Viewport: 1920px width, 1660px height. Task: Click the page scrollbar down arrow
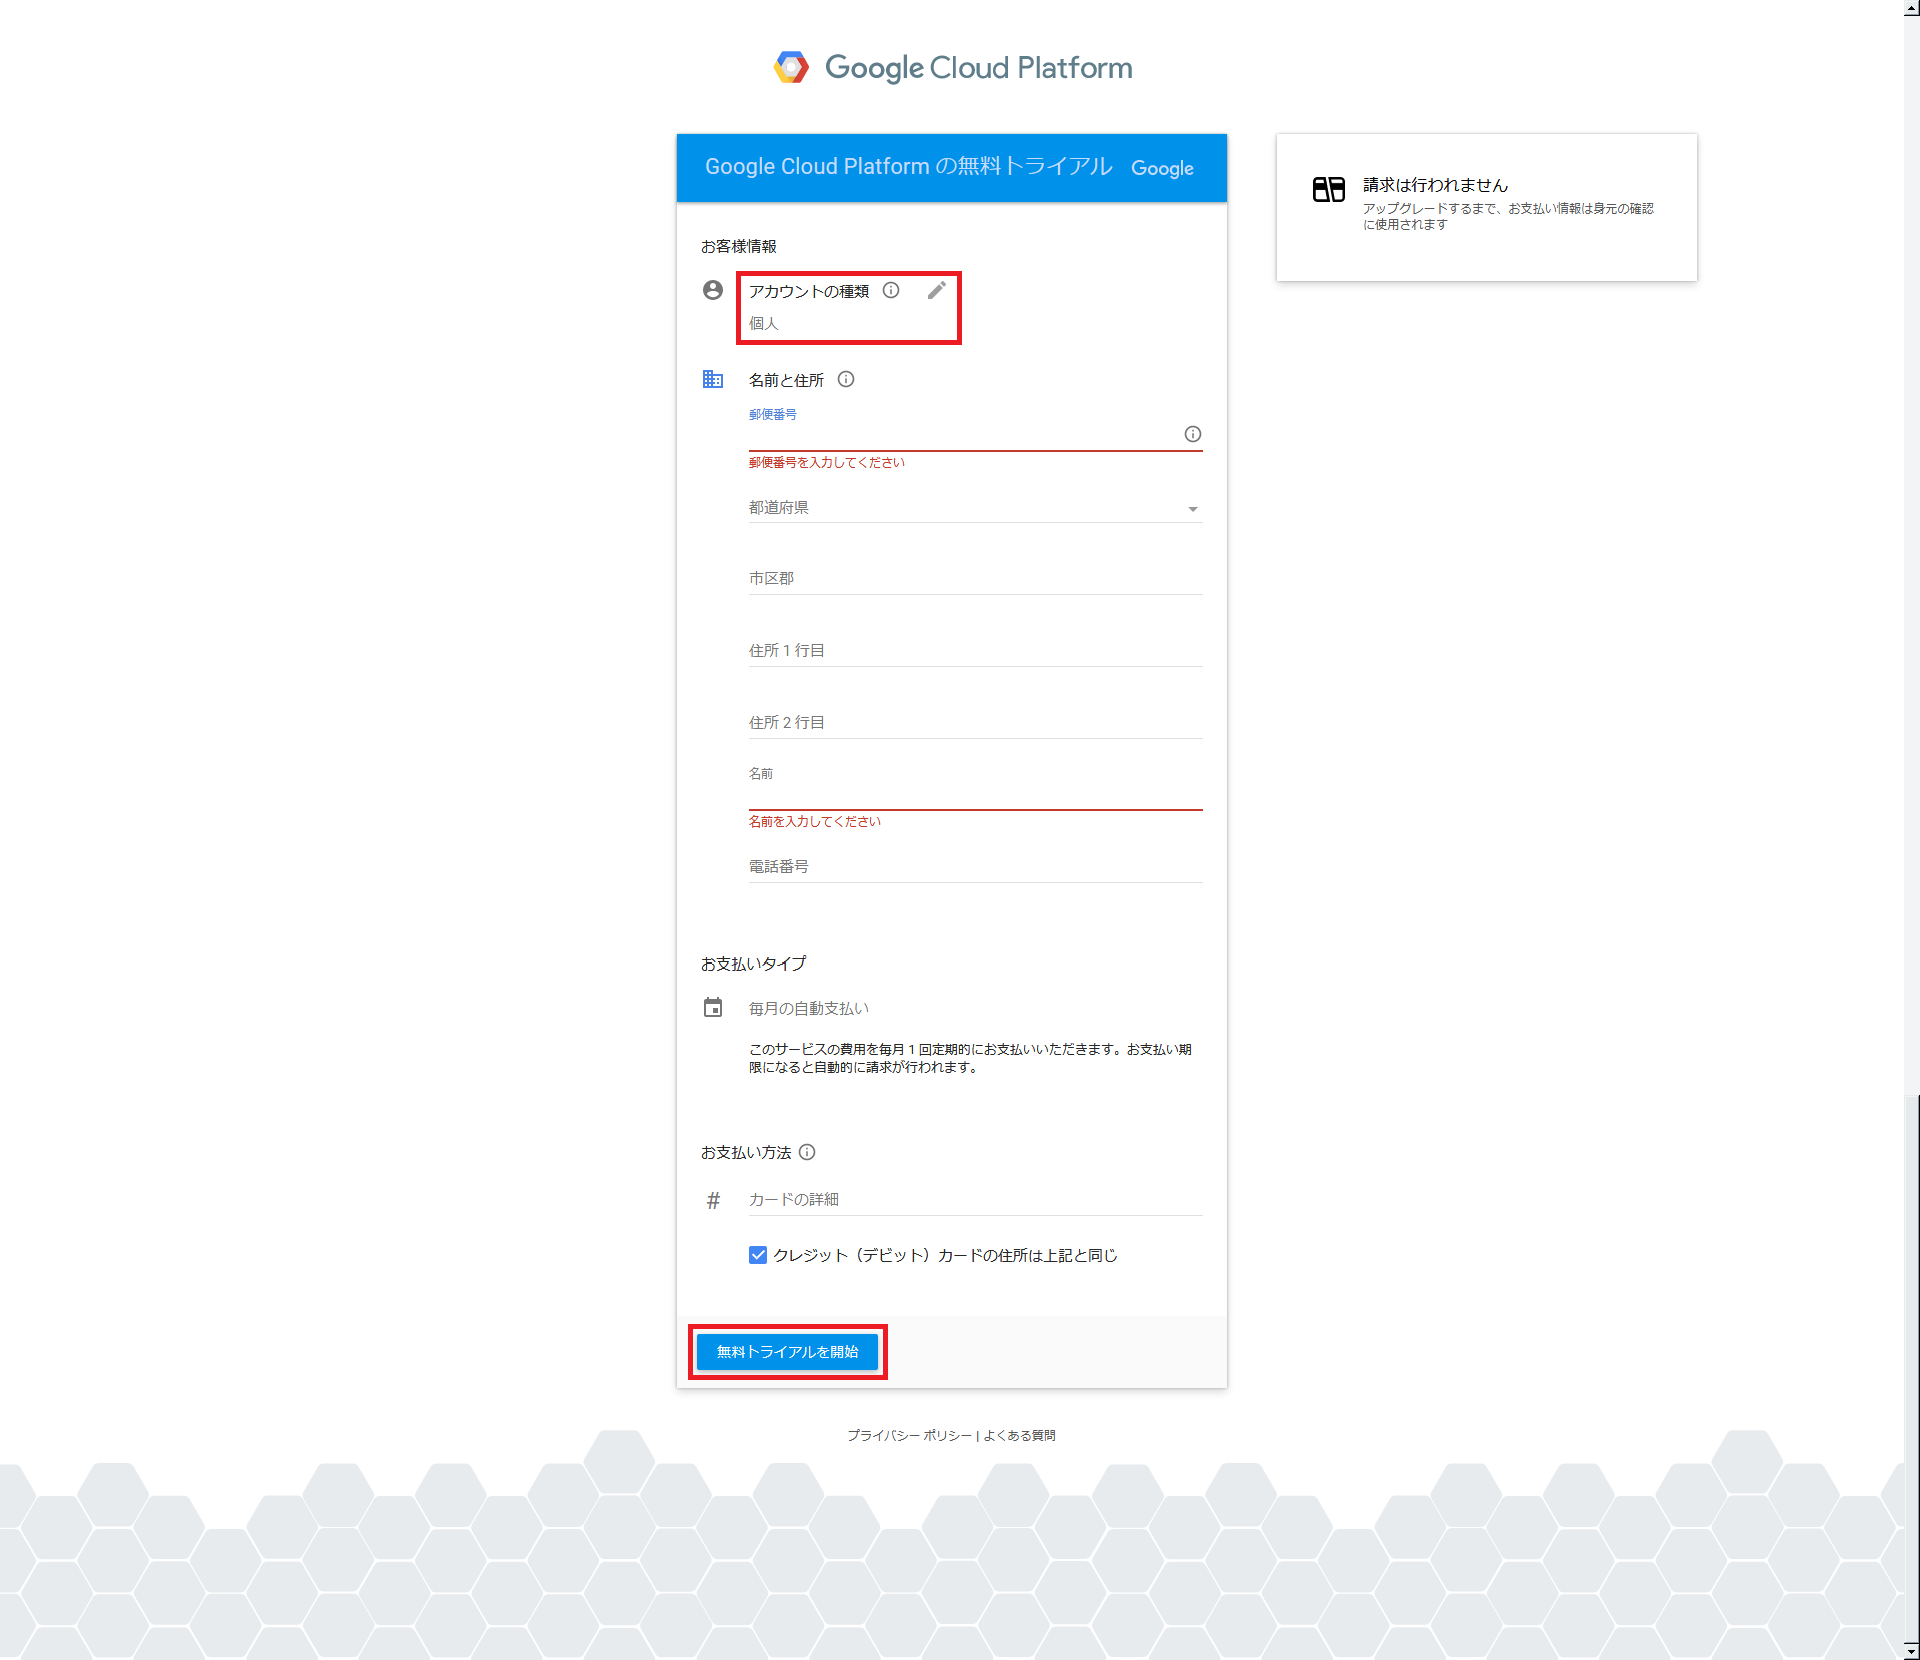click(x=1911, y=1651)
